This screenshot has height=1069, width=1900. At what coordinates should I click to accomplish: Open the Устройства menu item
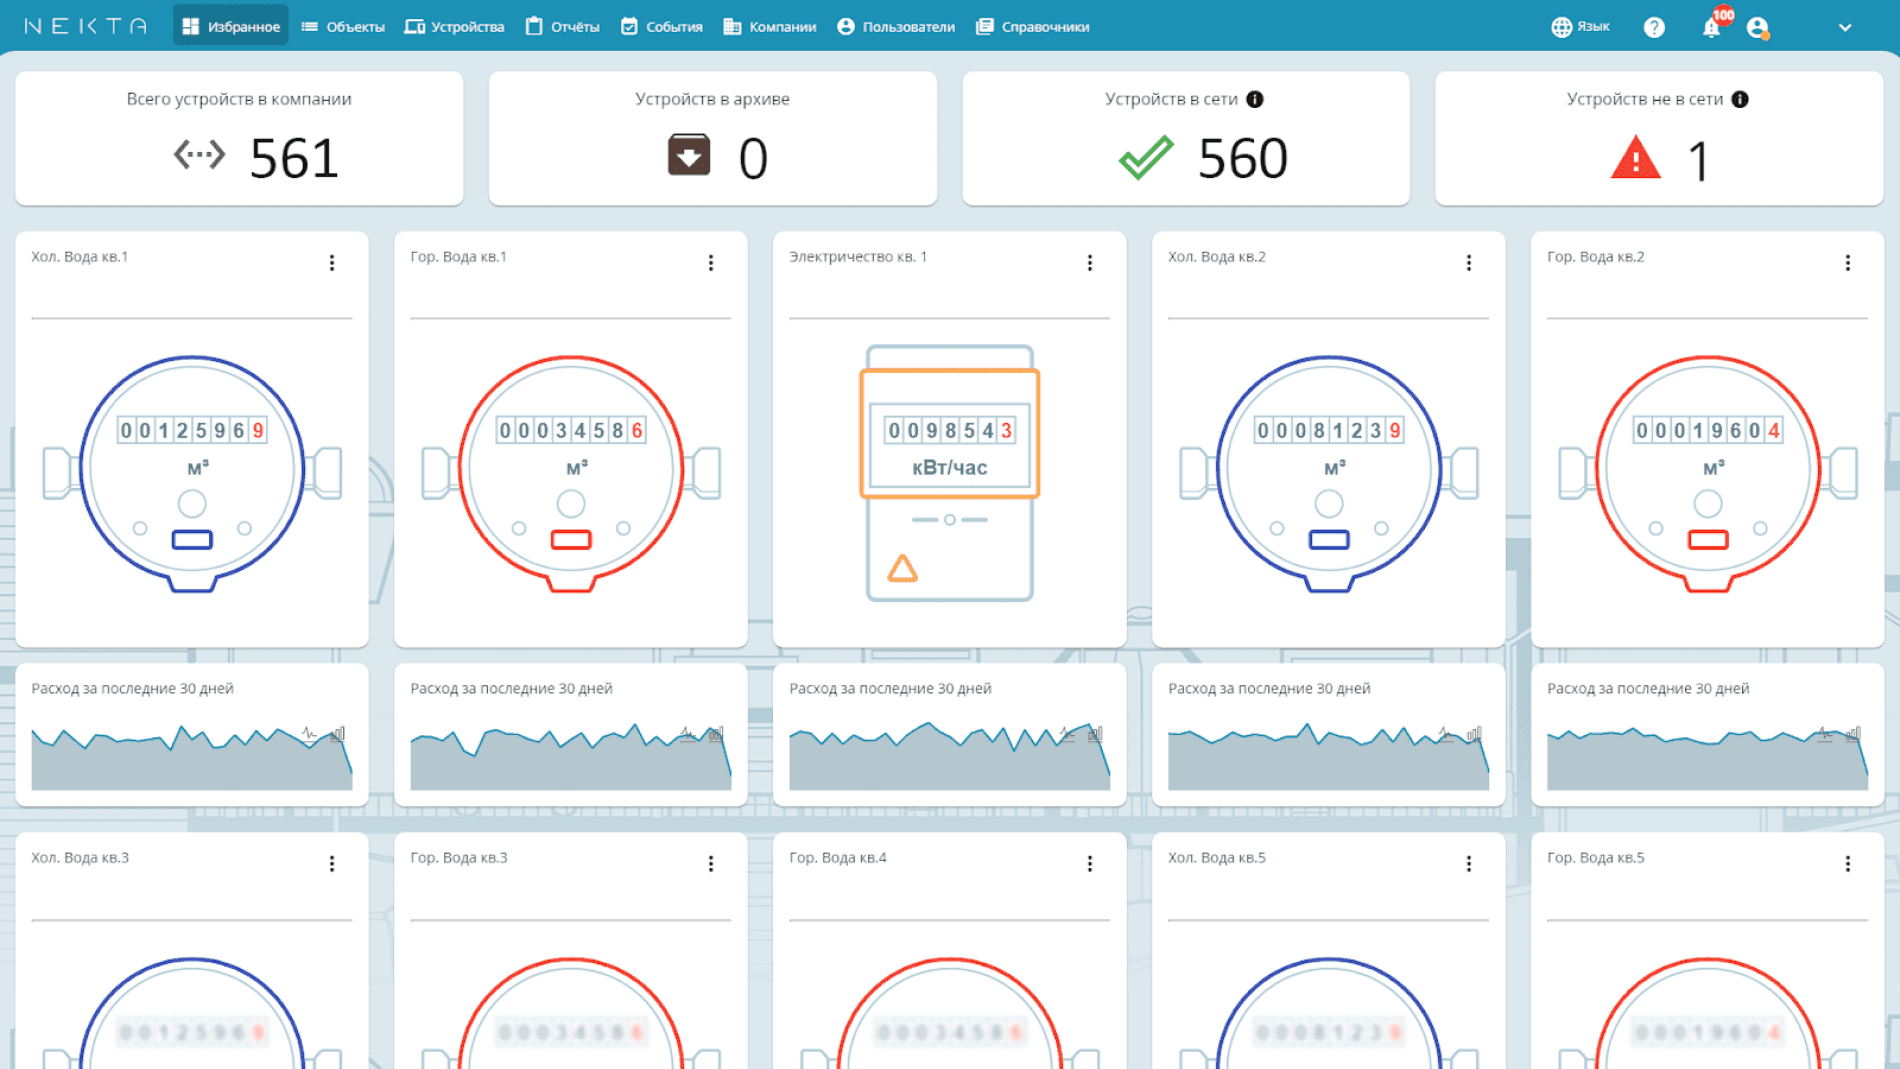coord(454,27)
